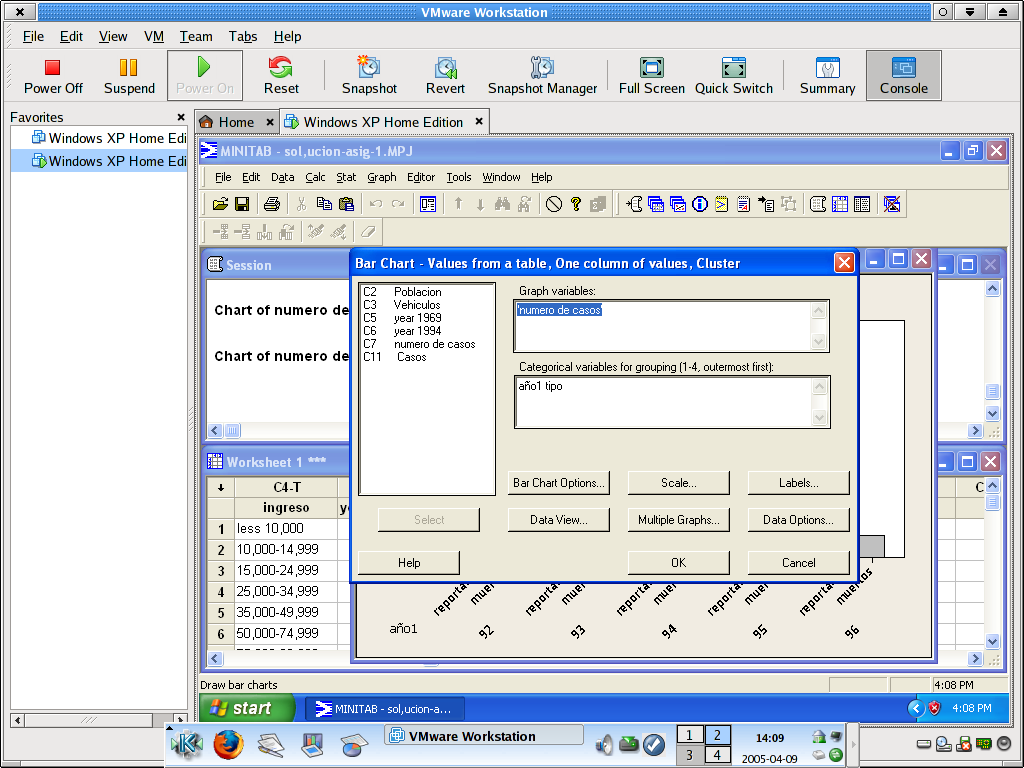Open the VMware File menu
Screen dimensions: 1024x768
click(x=33, y=37)
